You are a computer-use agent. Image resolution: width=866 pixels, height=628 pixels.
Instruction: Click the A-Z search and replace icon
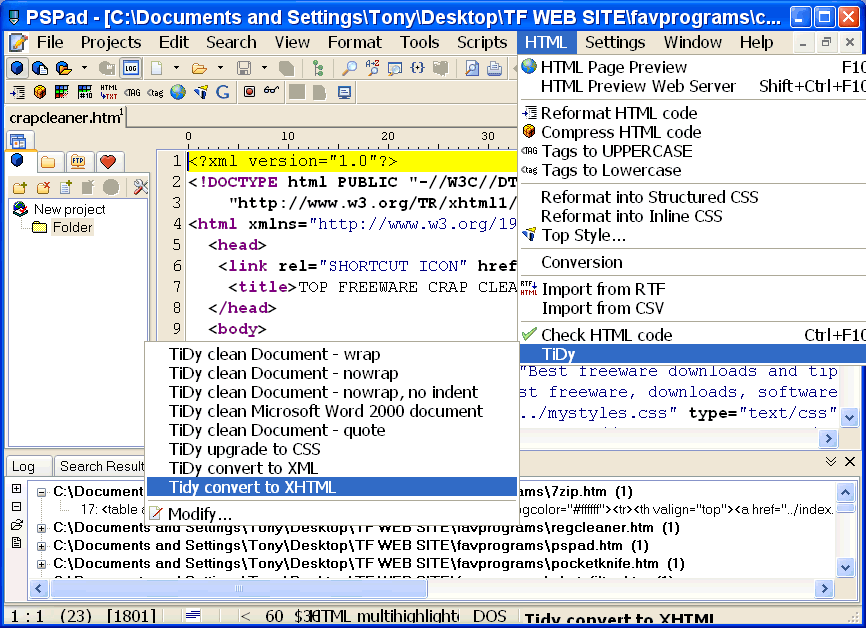click(x=372, y=68)
